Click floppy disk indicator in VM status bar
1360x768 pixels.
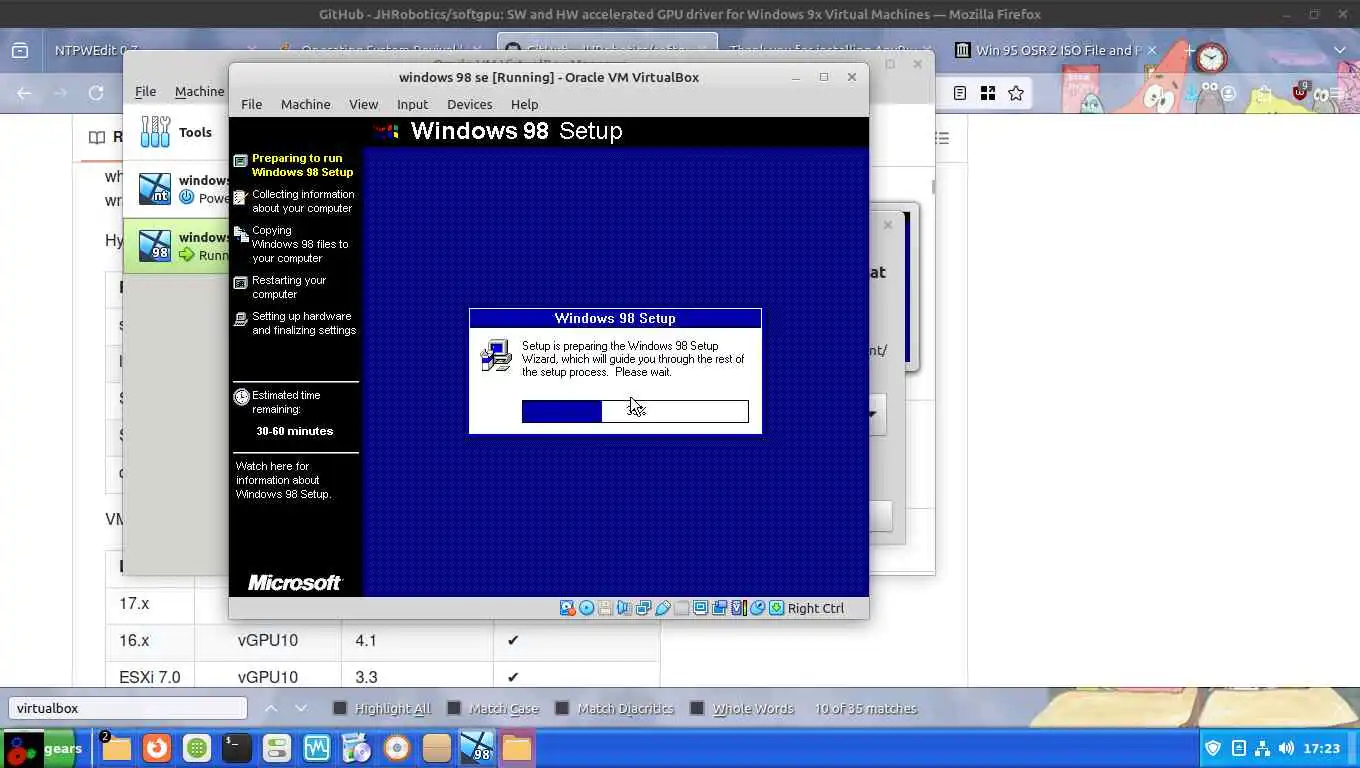(605, 608)
